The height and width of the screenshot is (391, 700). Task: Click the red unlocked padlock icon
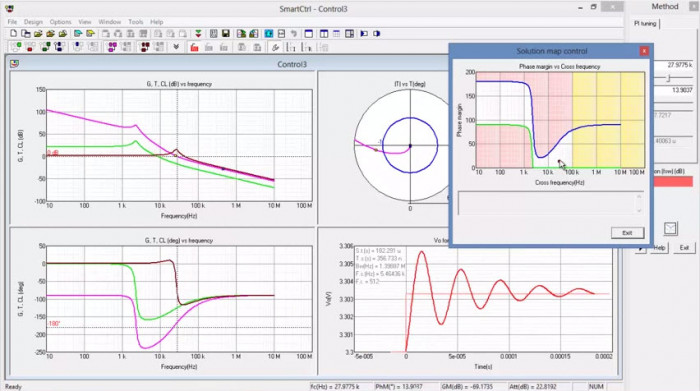point(194,47)
